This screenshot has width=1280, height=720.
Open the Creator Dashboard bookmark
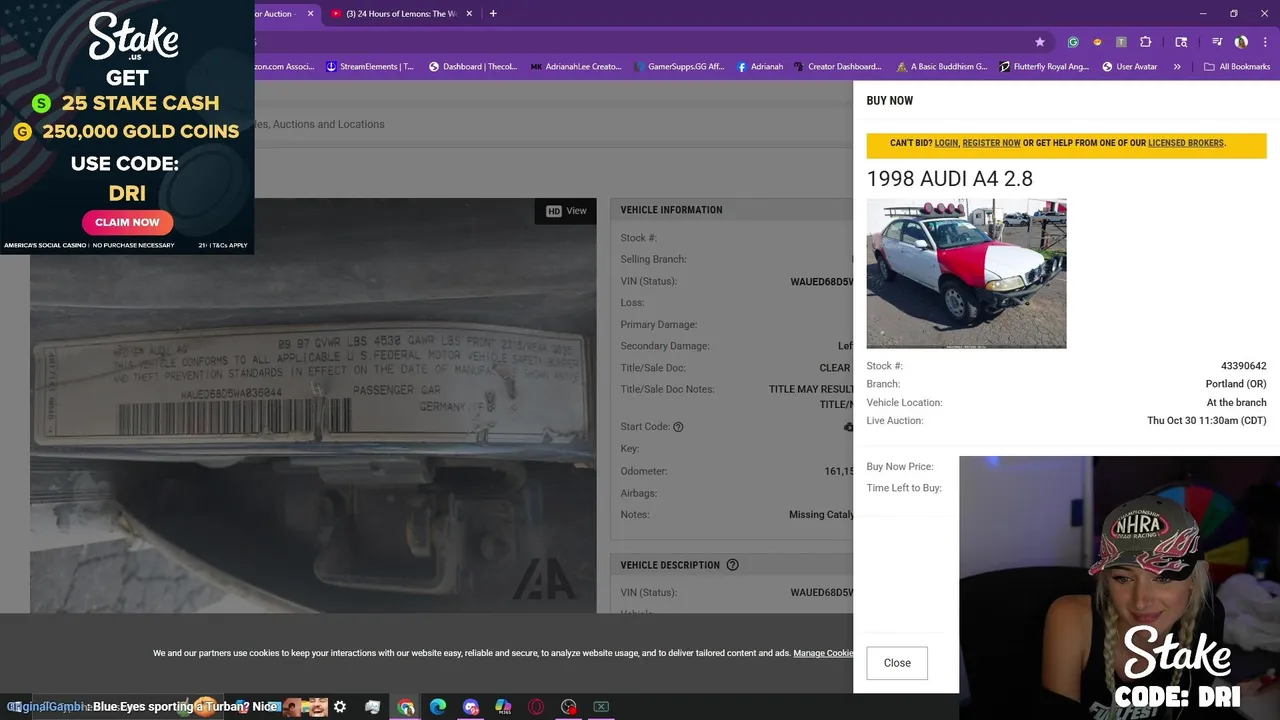(838, 67)
